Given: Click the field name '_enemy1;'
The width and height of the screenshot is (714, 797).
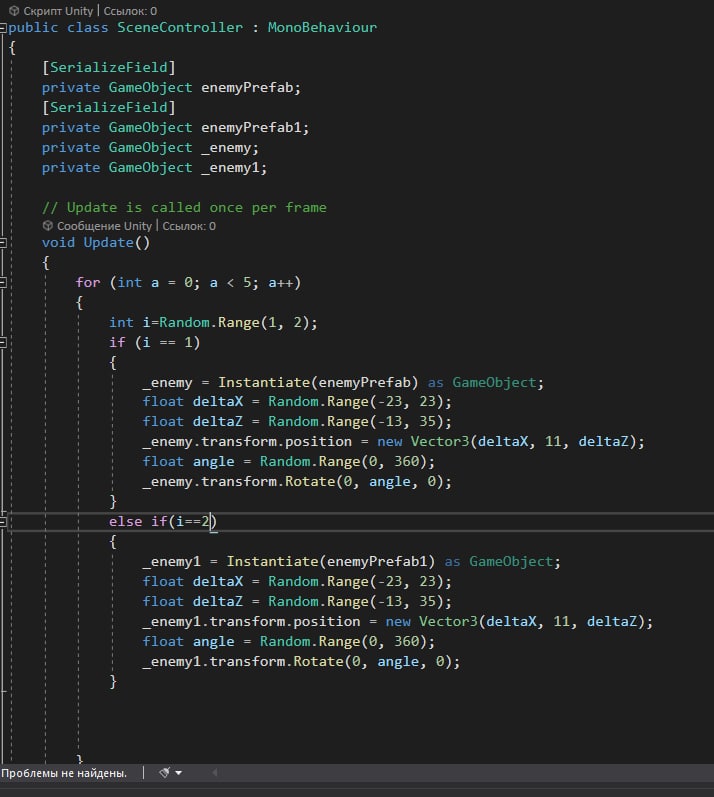Looking at the screenshot, I should [234, 168].
